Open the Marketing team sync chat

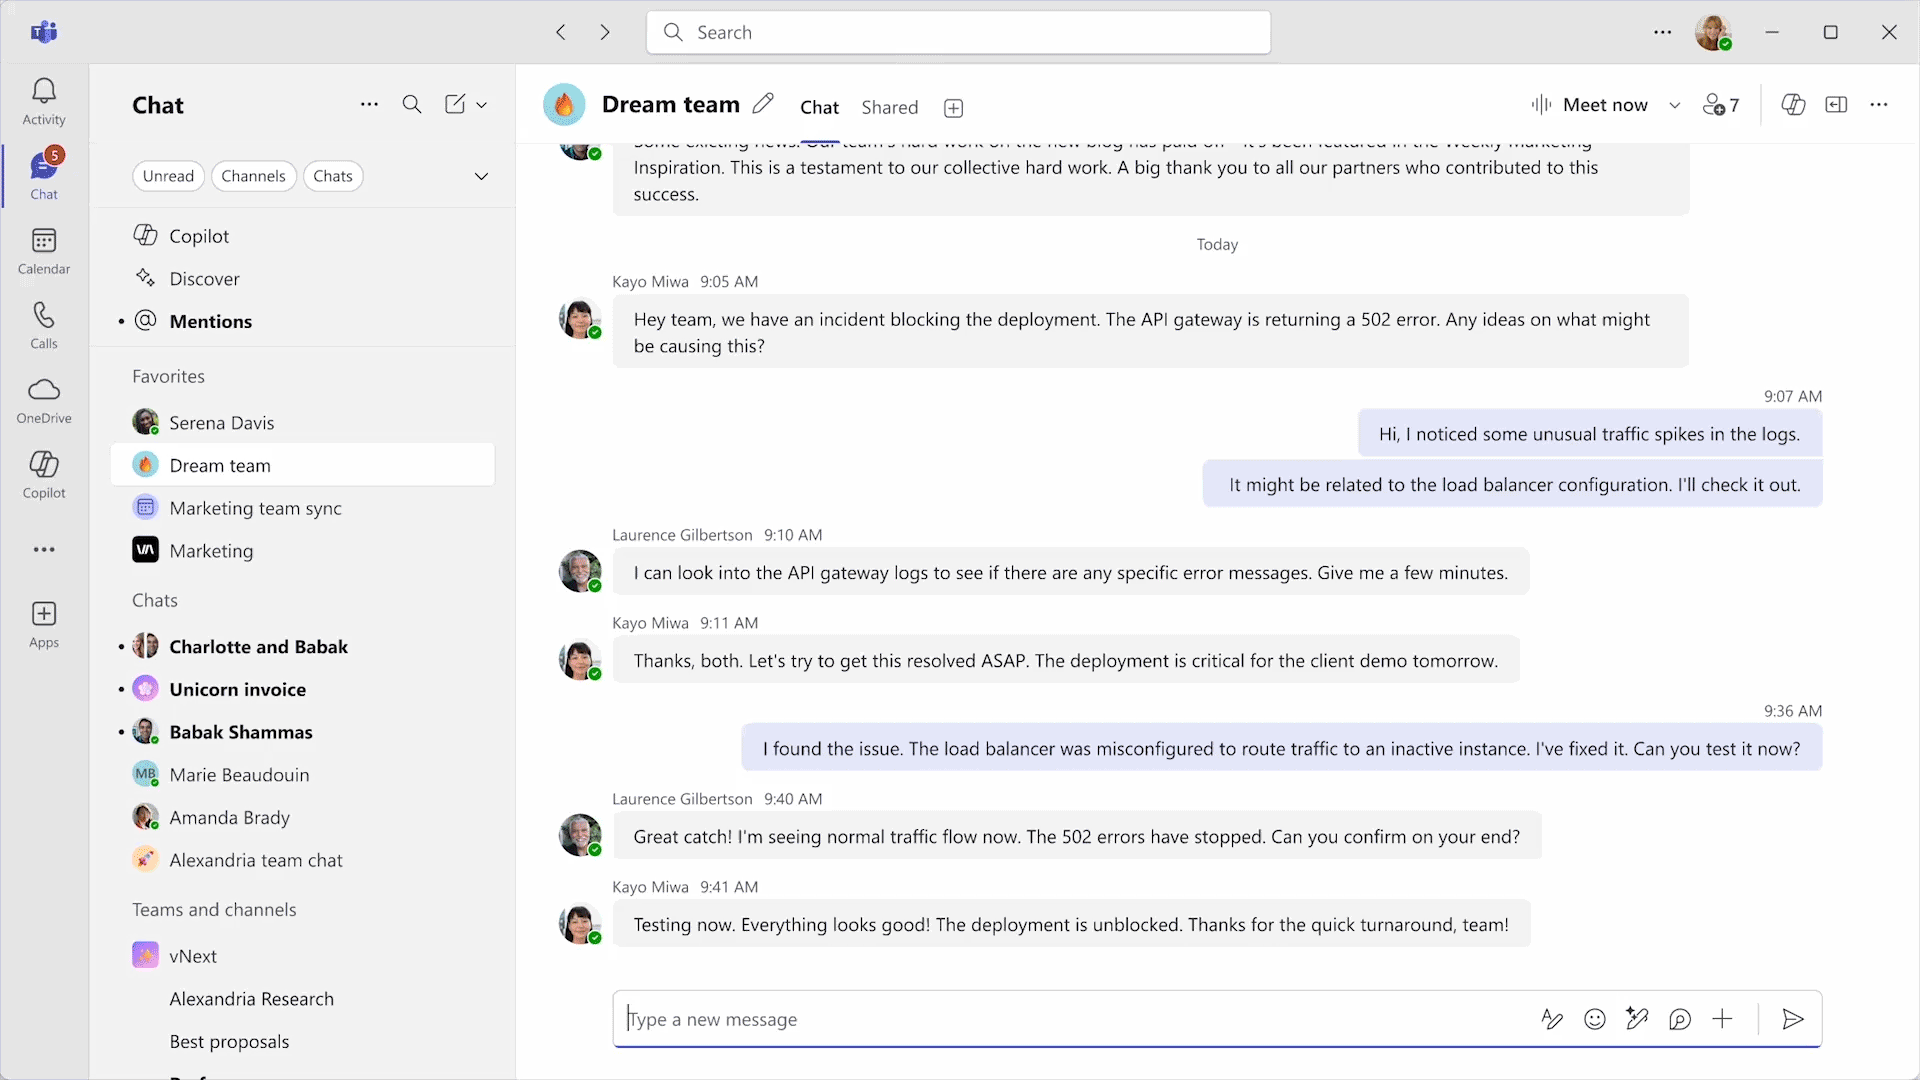click(x=255, y=508)
